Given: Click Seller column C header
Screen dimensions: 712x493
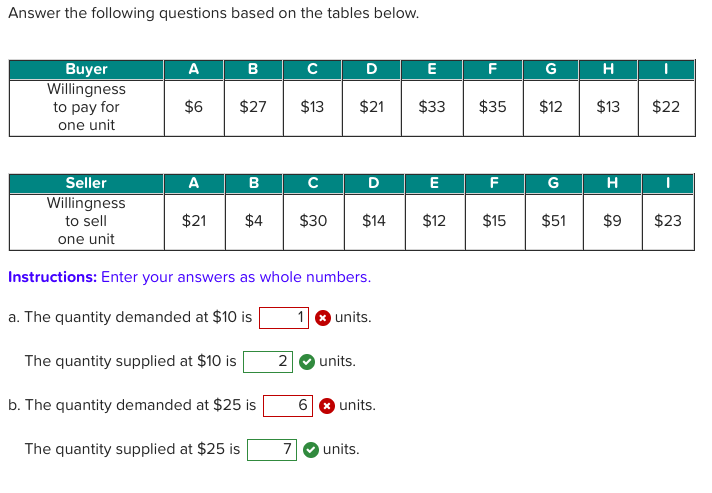Looking at the screenshot, I should (313, 183).
